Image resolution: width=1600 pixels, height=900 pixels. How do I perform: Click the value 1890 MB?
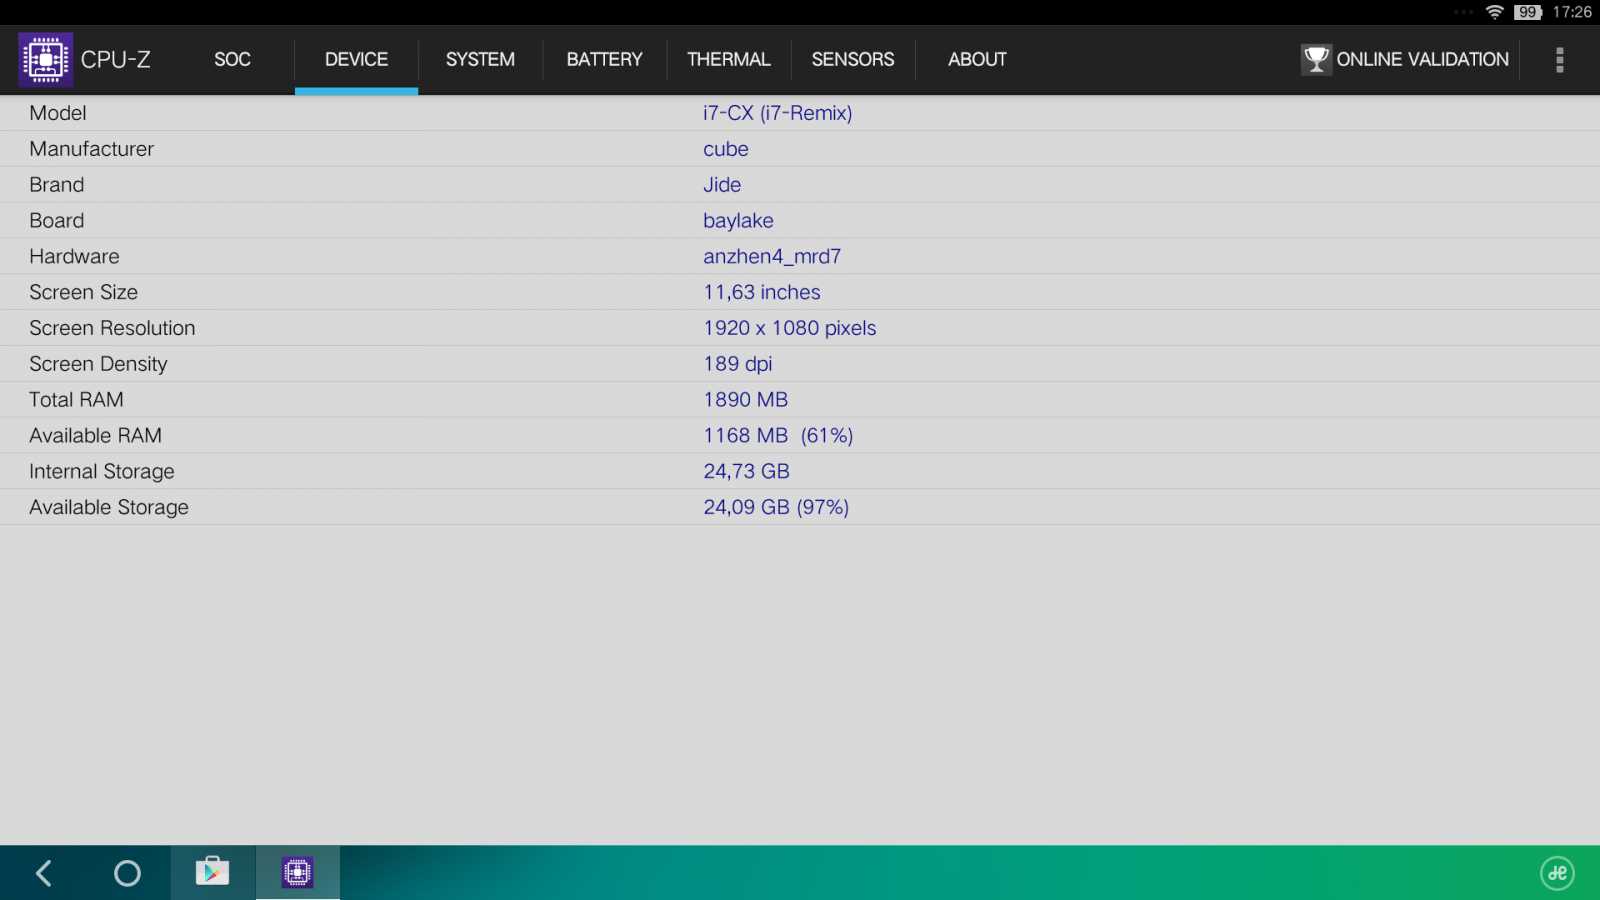point(746,400)
